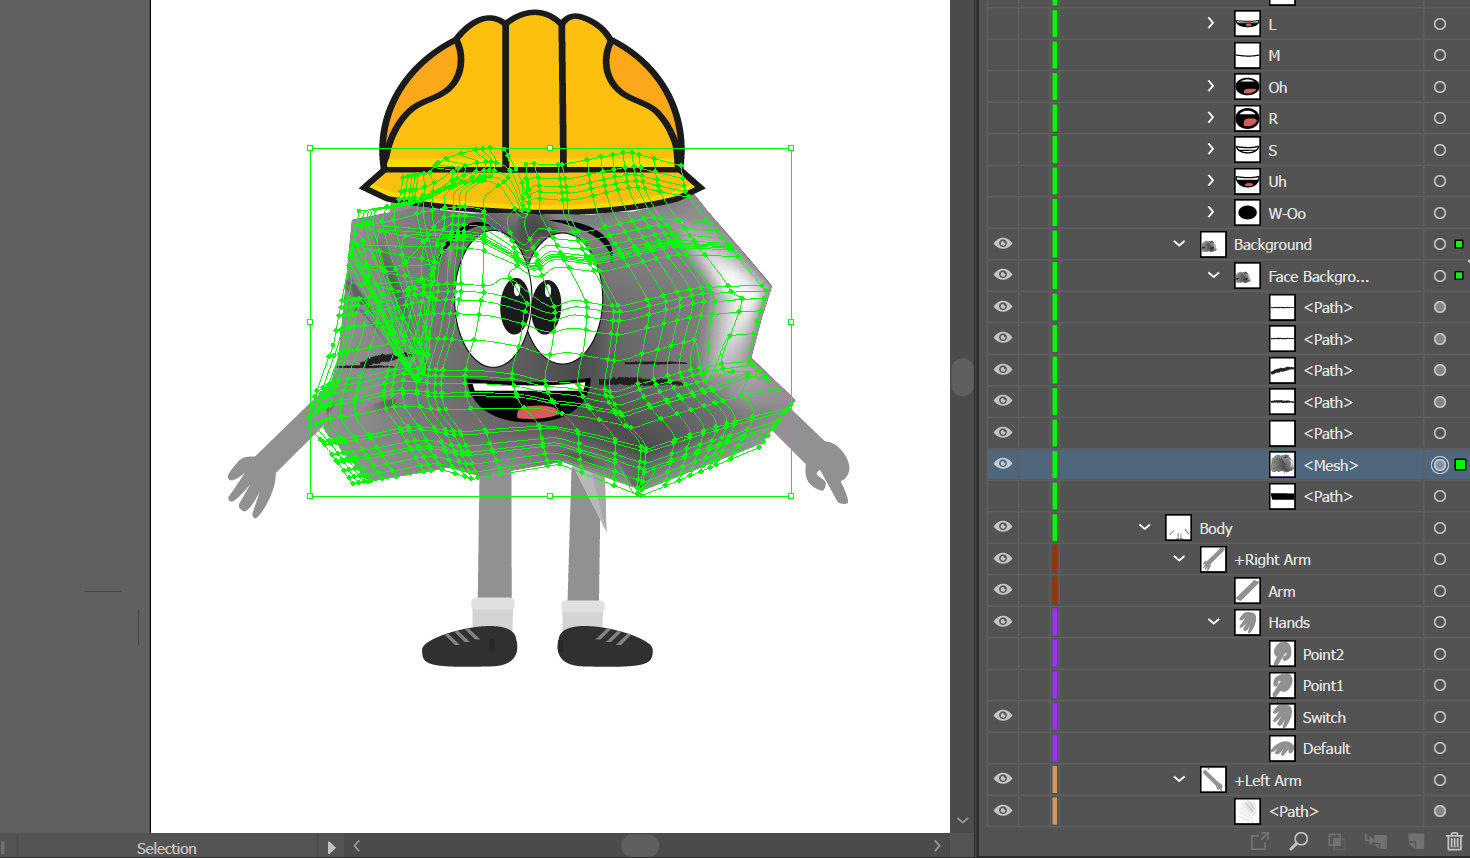Toggle visibility of the <Mesh> object
The image size is (1470, 858).
1003,465
